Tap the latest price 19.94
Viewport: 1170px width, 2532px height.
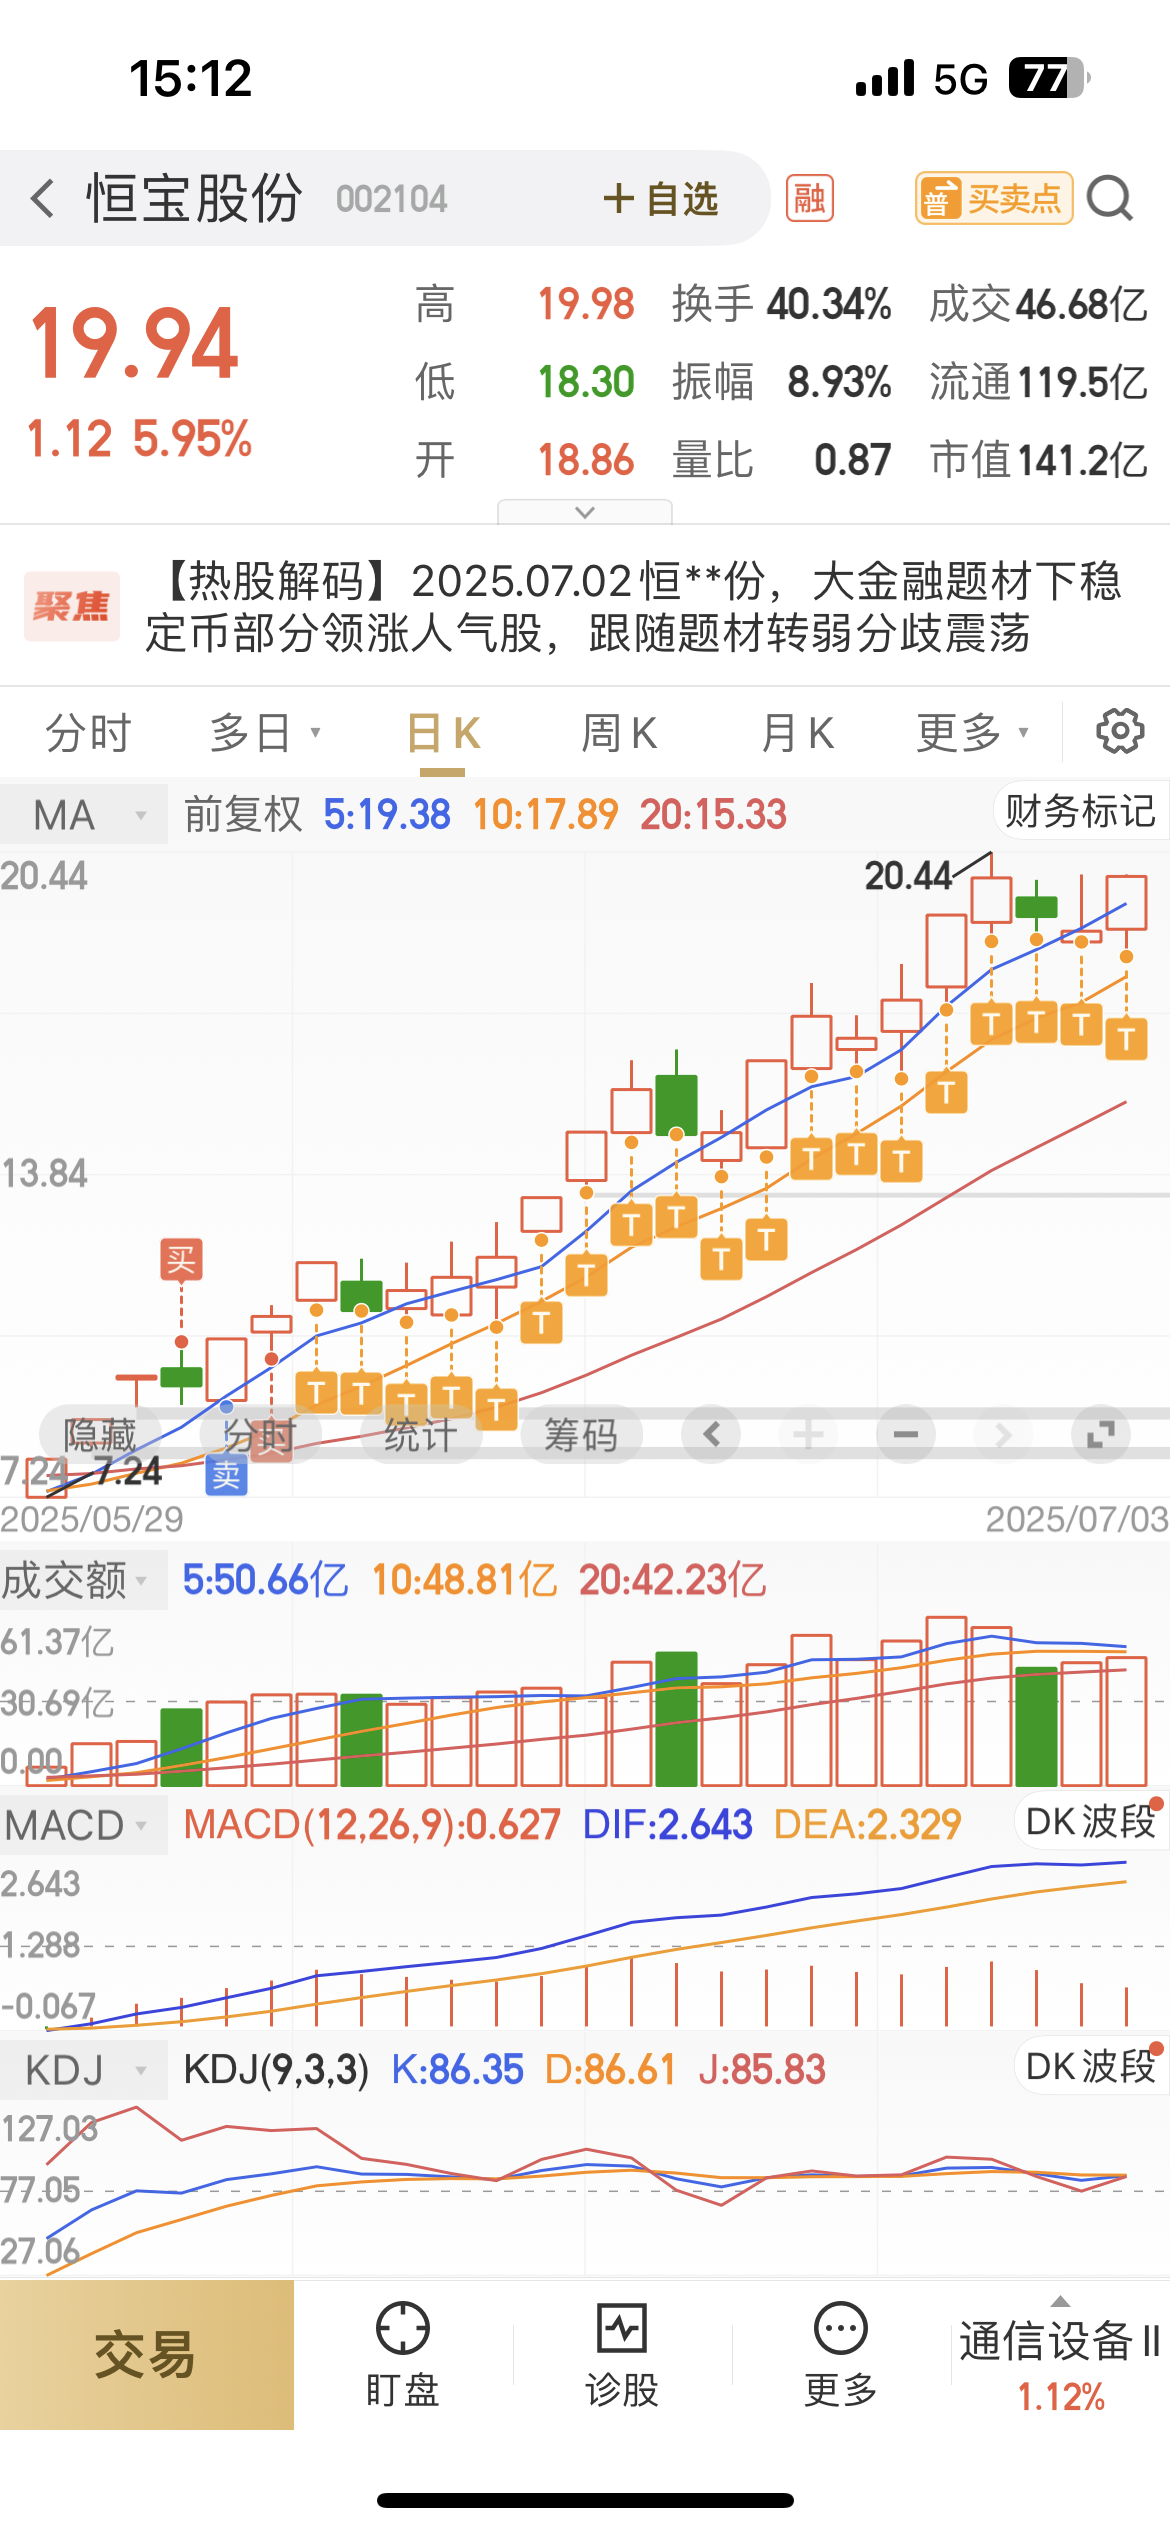135,344
